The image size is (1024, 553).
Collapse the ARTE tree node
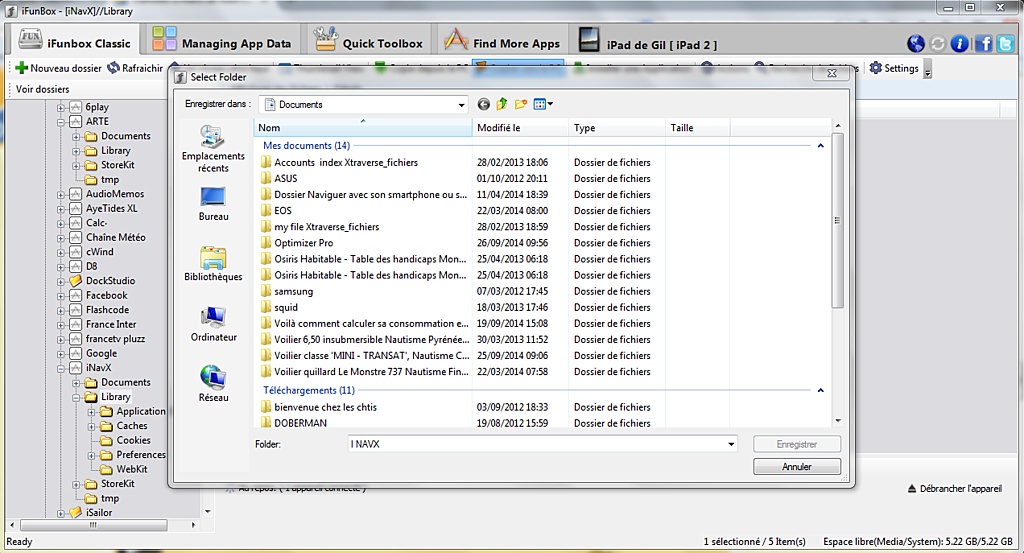[61, 122]
